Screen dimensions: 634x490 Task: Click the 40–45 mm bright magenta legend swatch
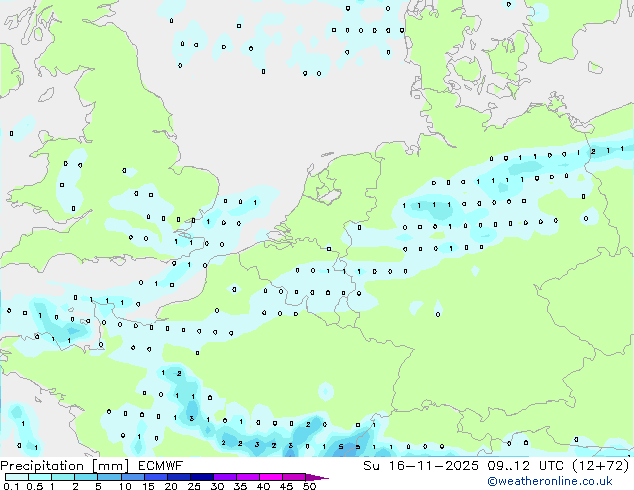(271, 477)
